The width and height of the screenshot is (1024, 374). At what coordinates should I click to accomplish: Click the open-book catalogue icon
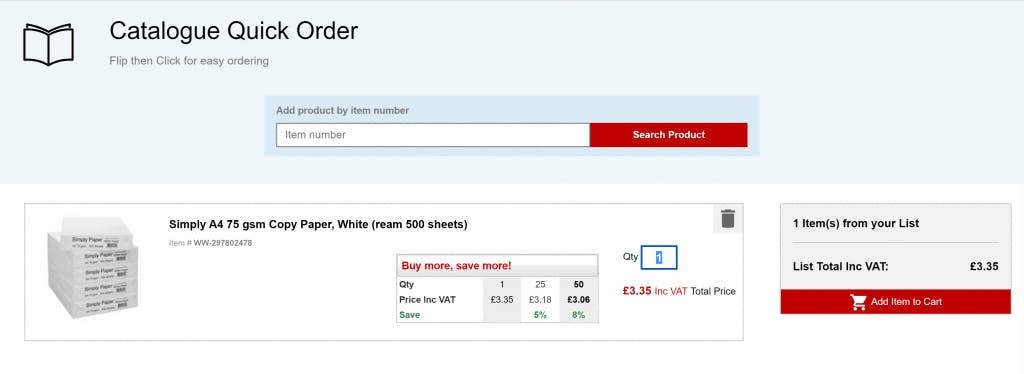pos(48,44)
